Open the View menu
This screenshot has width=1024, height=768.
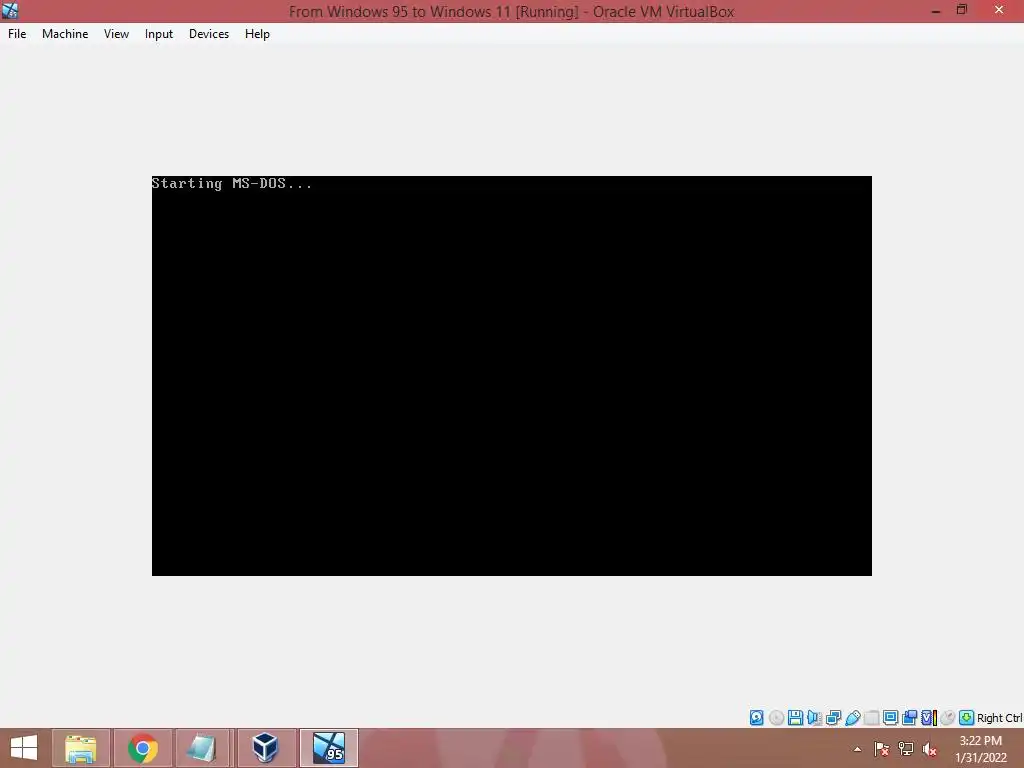coord(116,34)
